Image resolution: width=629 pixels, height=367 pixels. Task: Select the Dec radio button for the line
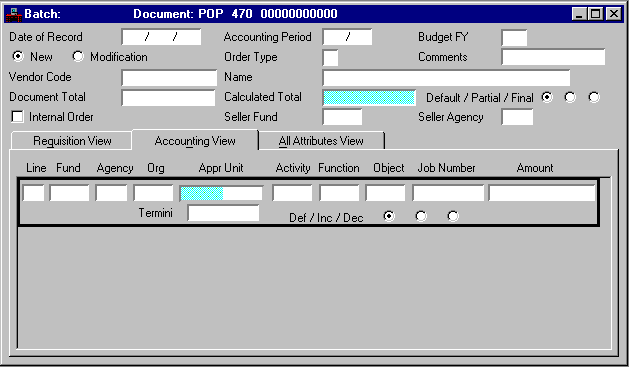point(453,216)
